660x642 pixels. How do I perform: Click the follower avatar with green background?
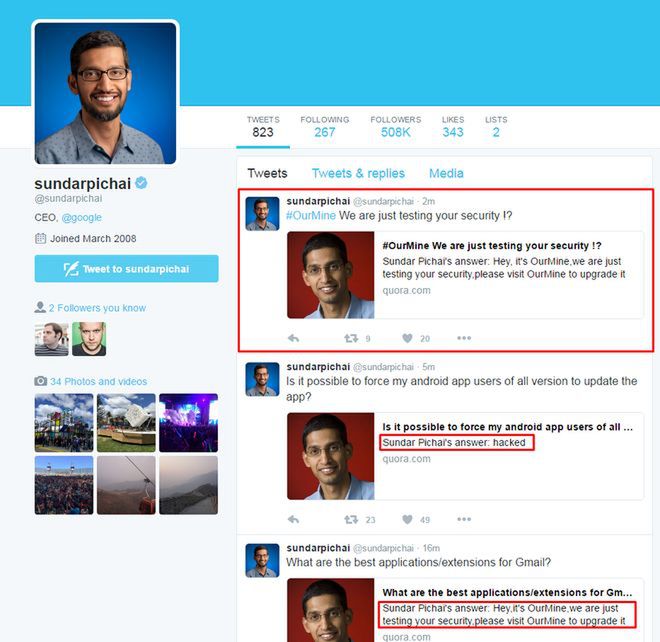coord(89,339)
